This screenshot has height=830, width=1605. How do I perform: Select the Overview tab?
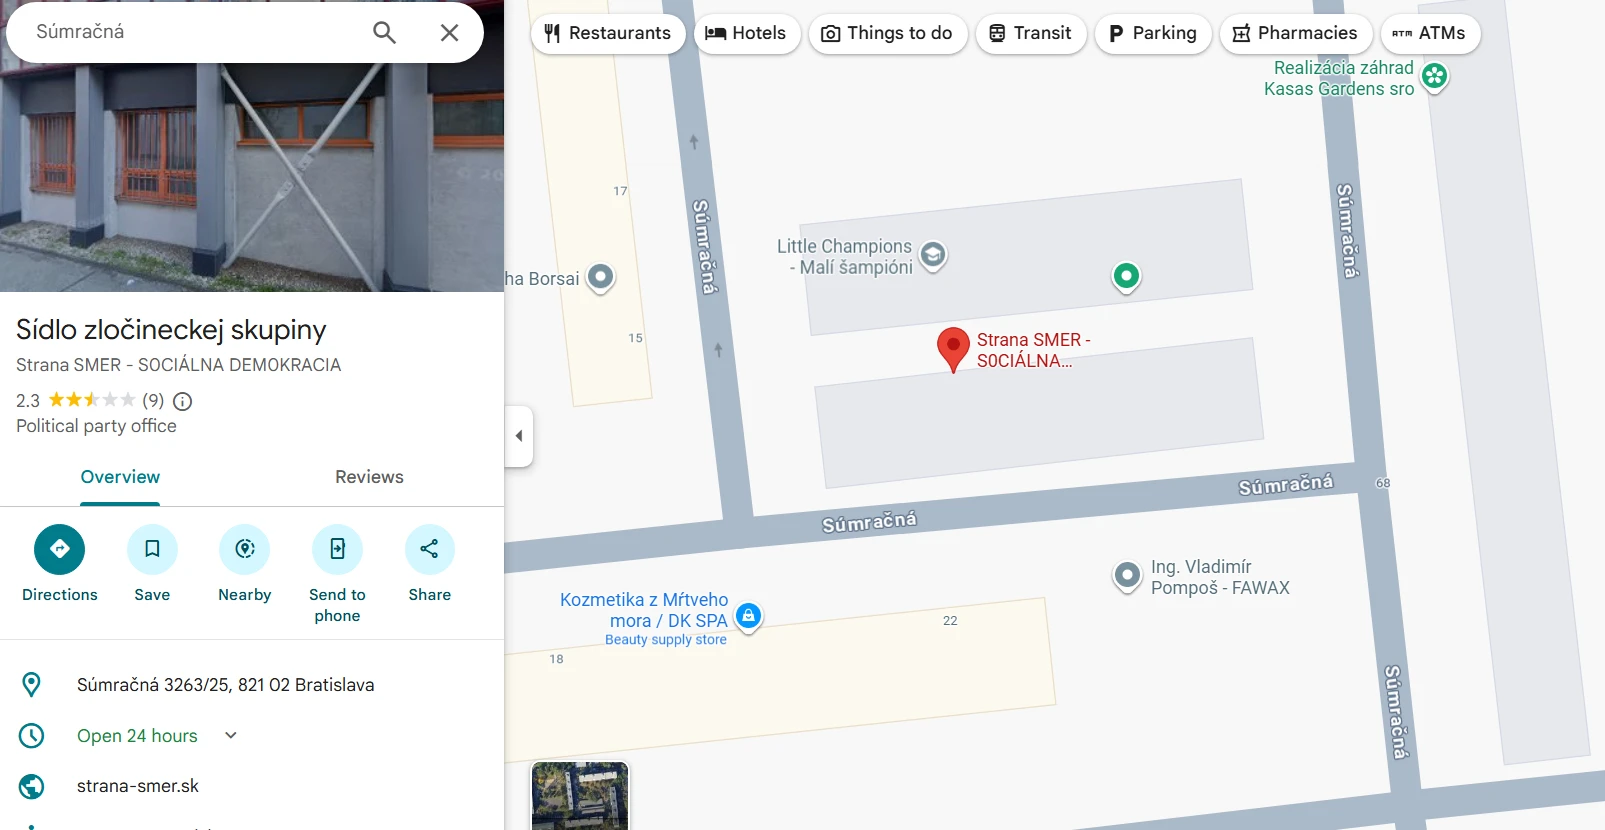[x=120, y=477]
